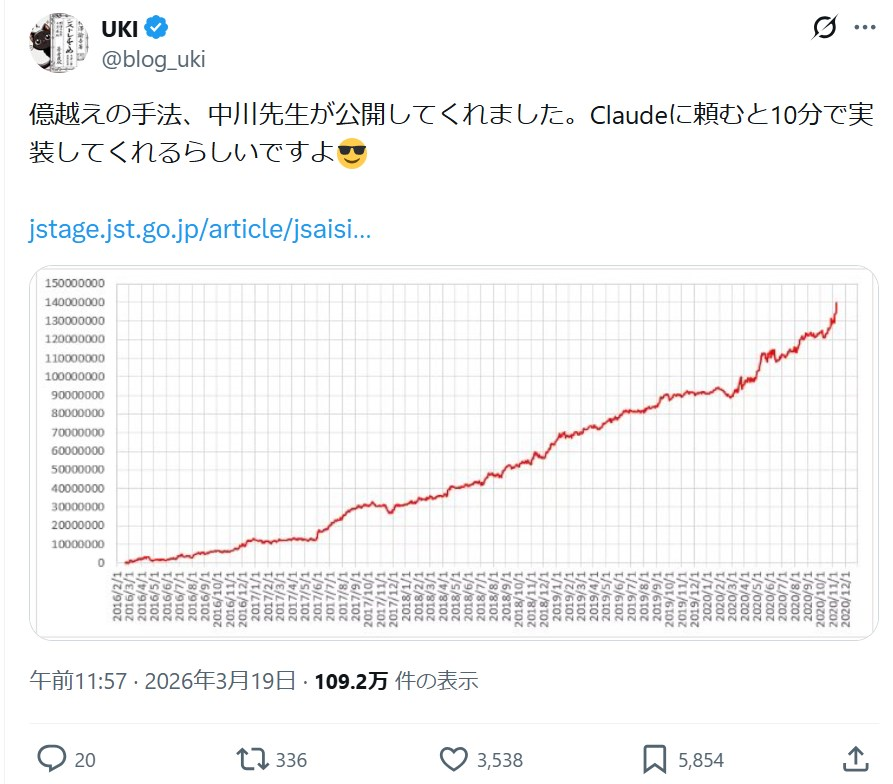Toggle the bookmark icon
The width and height of the screenshot is (893, 784).
point(655,758)
